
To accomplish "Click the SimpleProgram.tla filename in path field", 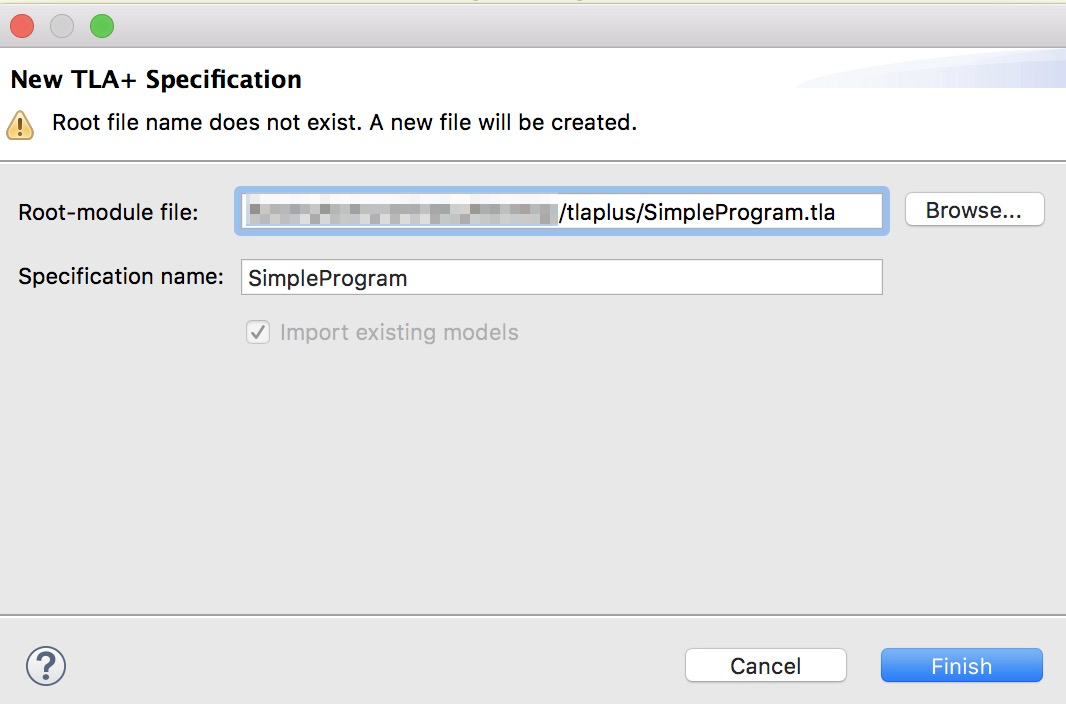I will [739, 212].
